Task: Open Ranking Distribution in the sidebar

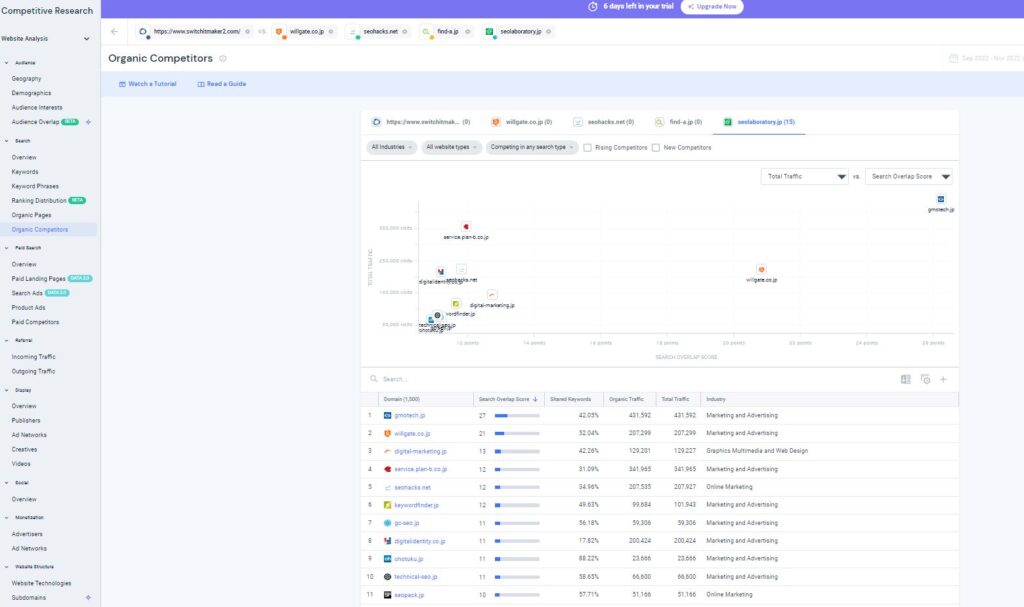Action: tap(39, 201)
